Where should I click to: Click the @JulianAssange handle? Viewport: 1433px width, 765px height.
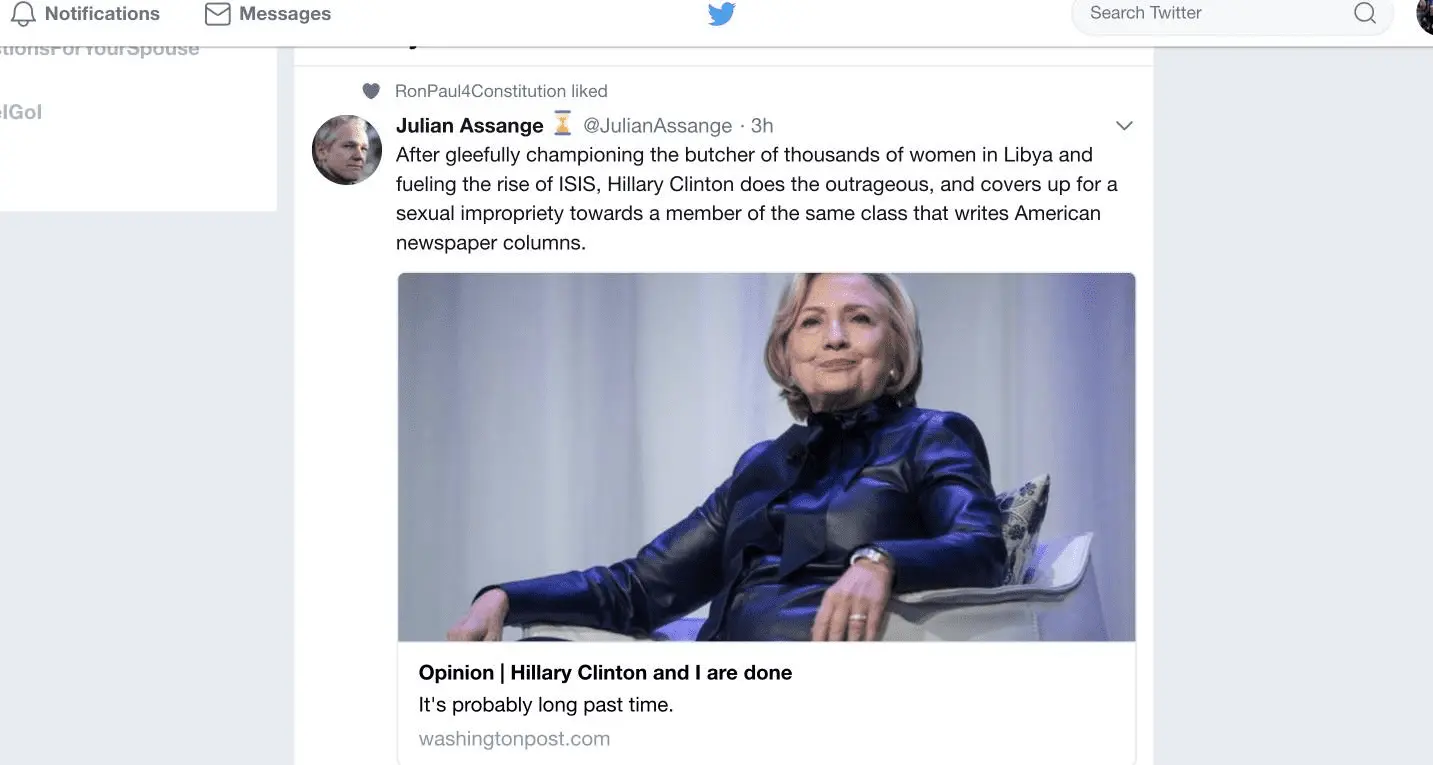pos(657,125)
